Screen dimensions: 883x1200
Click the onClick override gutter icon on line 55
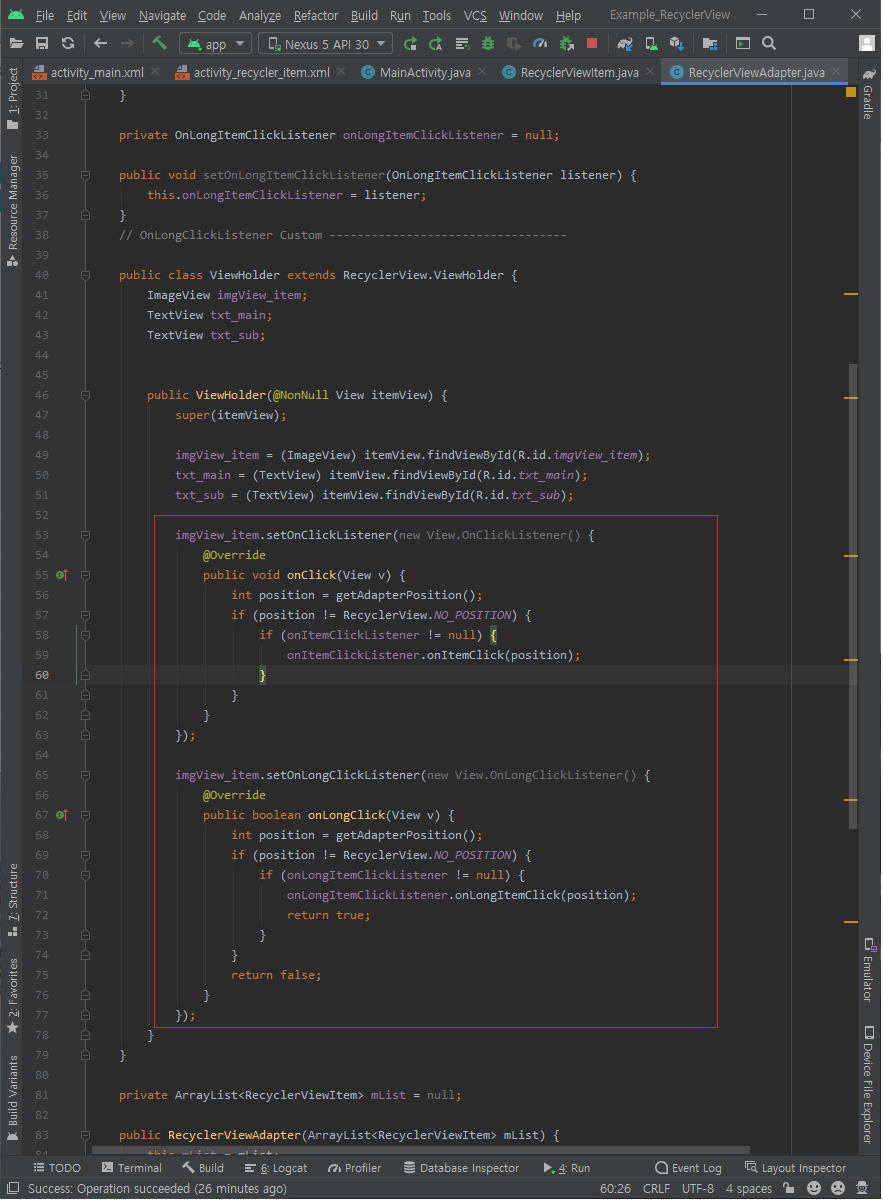61,575
